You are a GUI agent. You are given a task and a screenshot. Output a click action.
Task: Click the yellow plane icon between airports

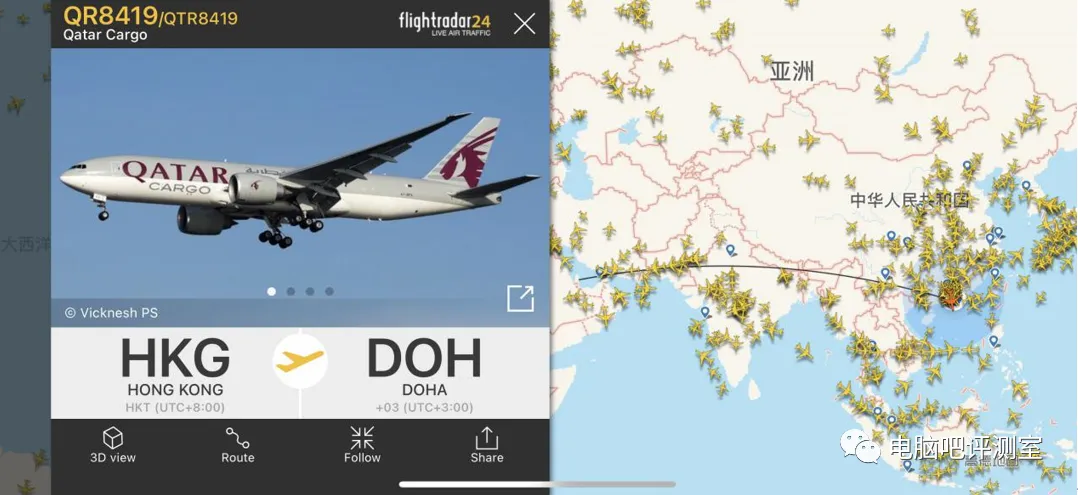coord(300,361)
